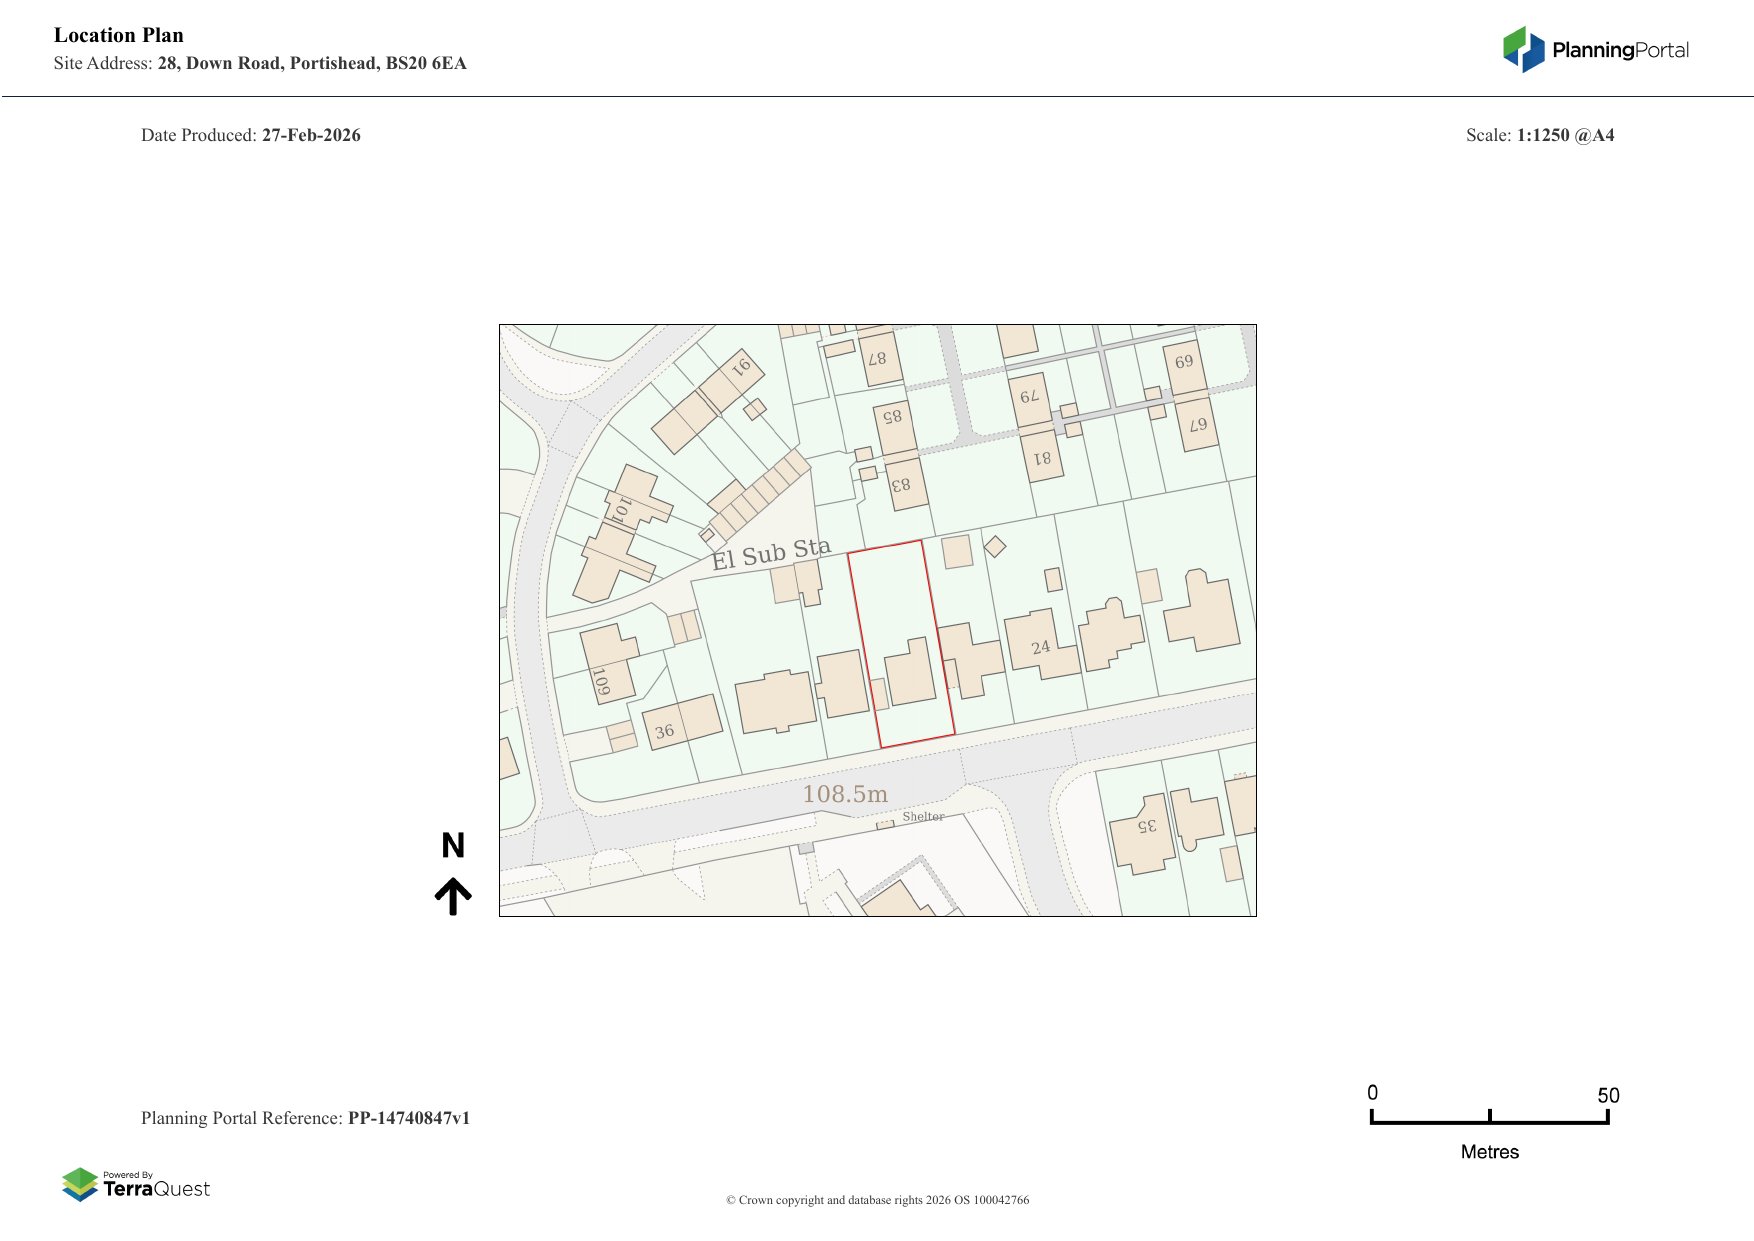Click the building numbered 69
Image resolution: width=1754 pixels, height=1241 pixels.
[1184, 364]
